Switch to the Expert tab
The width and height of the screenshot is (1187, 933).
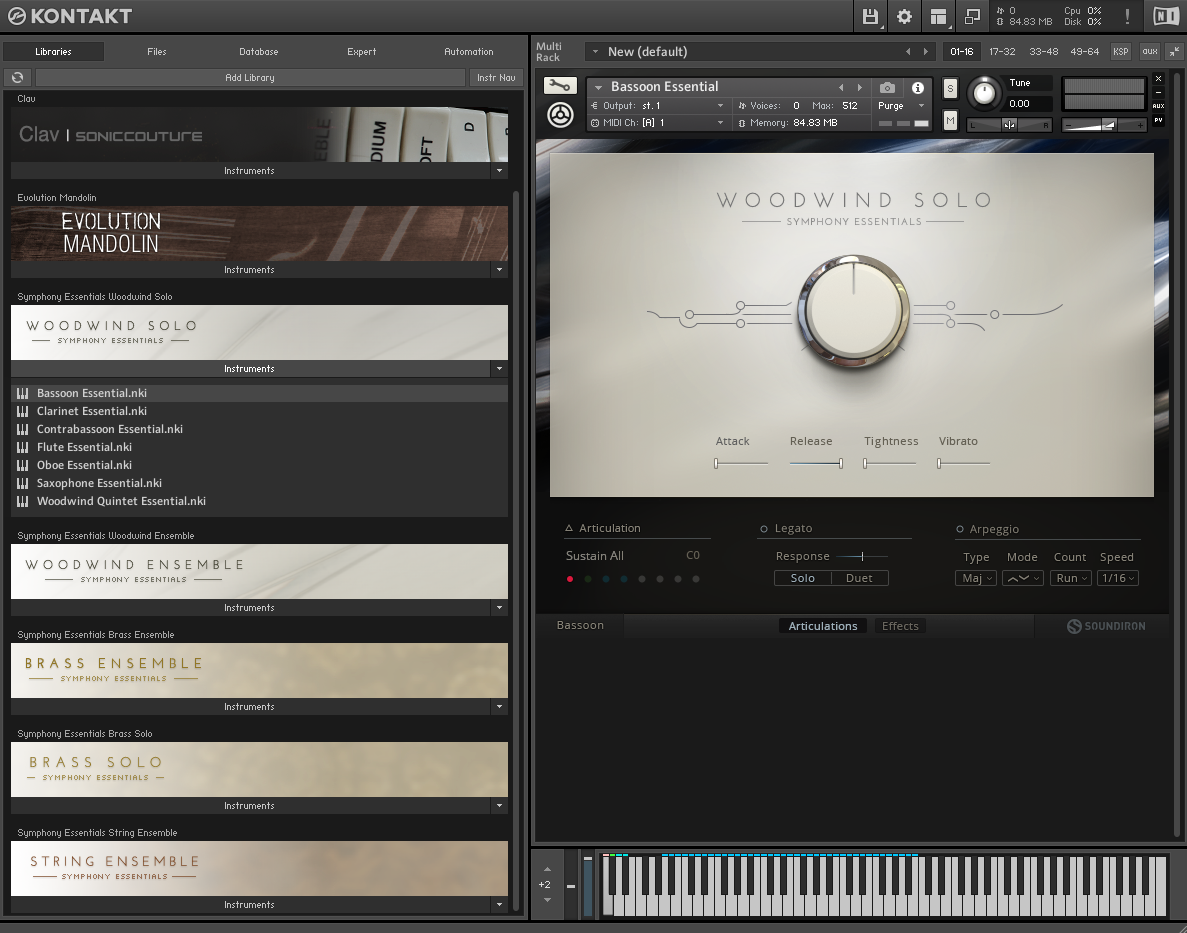click(361, 51)
